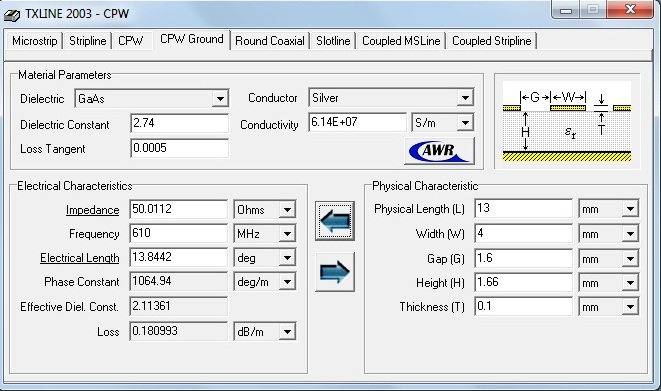Click the CPW cross-section diagram
The width and height of the screenshot is (661, 391).
click(x=567, y=121)
